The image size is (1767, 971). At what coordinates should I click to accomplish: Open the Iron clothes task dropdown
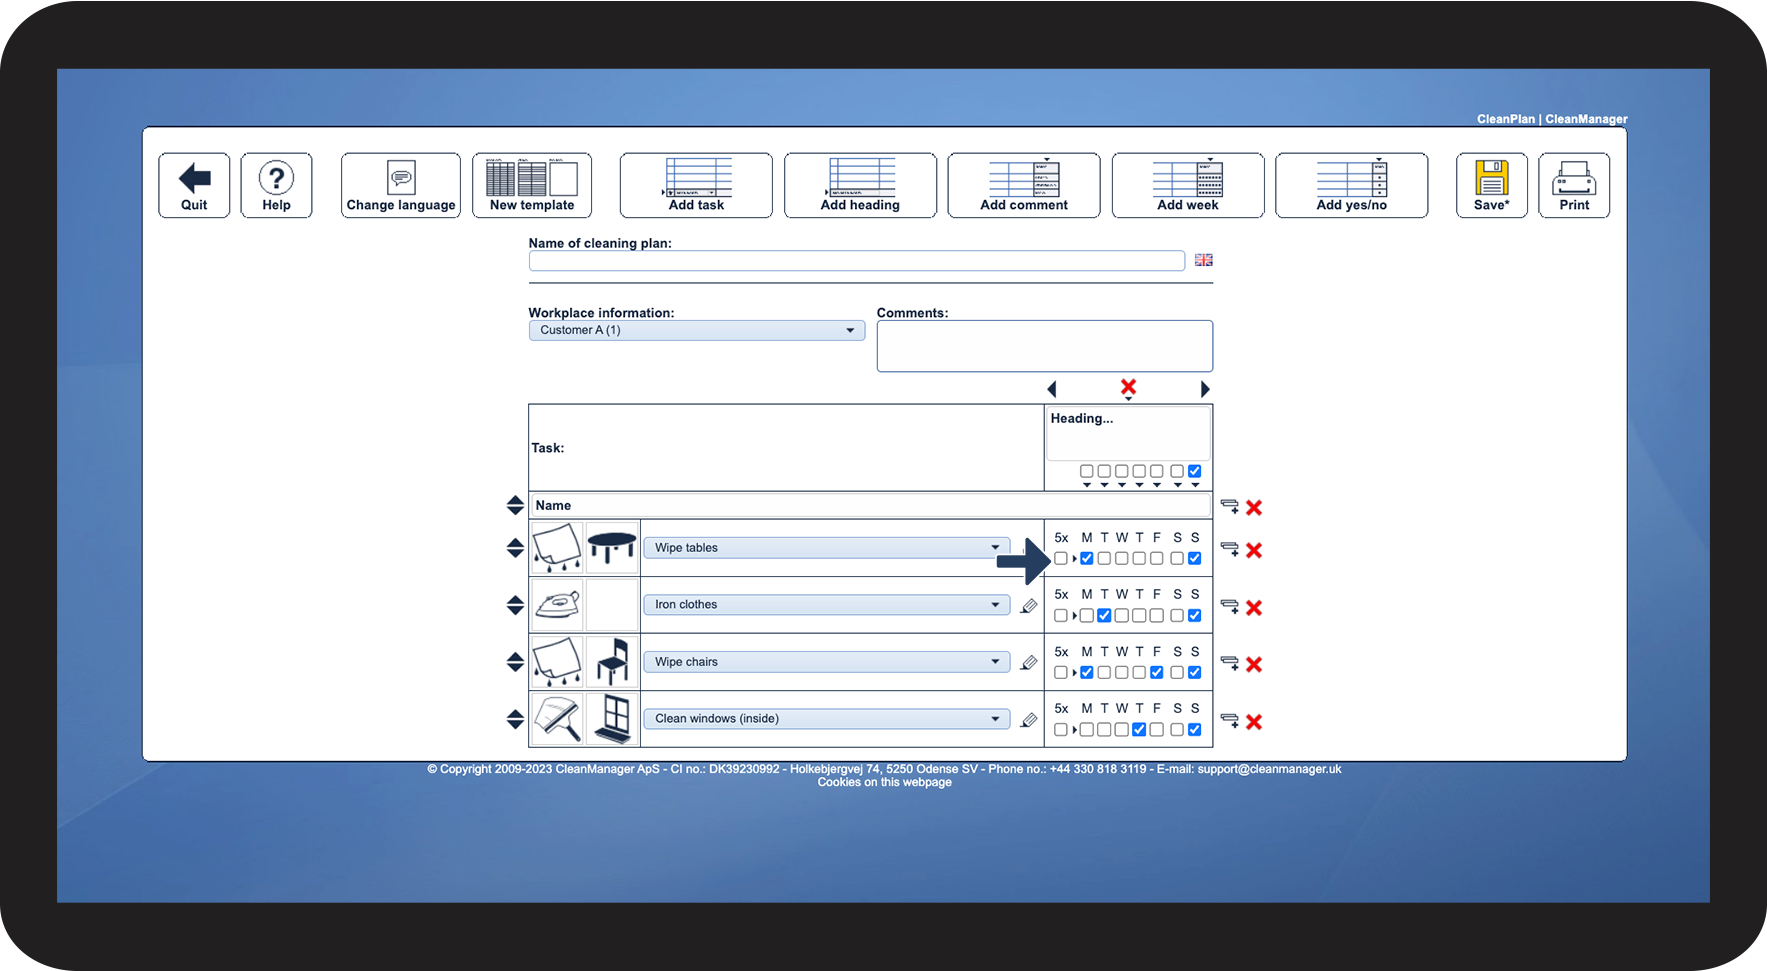(826, 605)
